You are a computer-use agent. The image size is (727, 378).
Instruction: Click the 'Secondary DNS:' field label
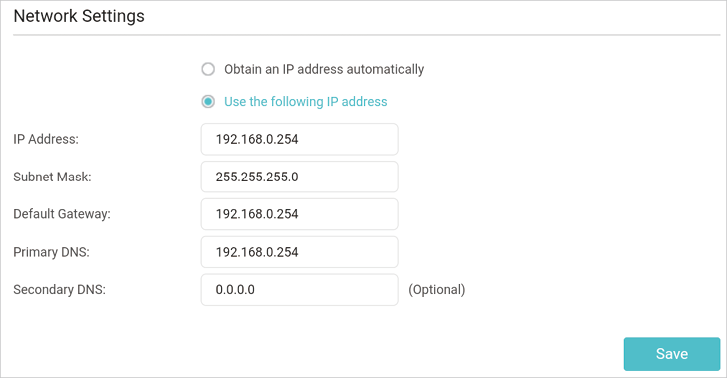coord(59,289)
